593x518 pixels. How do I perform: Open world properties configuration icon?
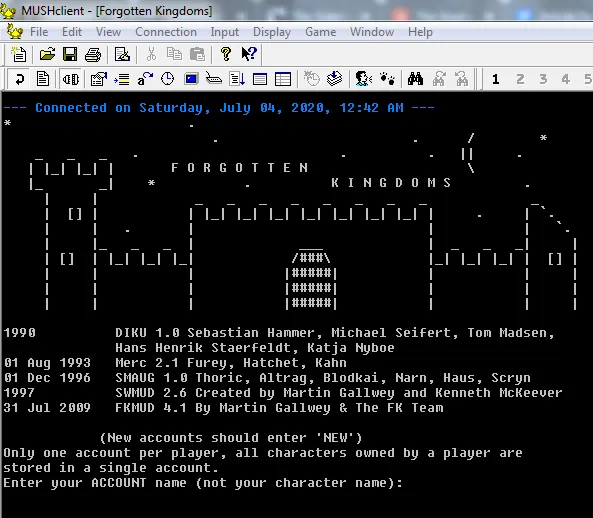coord(99,79)
